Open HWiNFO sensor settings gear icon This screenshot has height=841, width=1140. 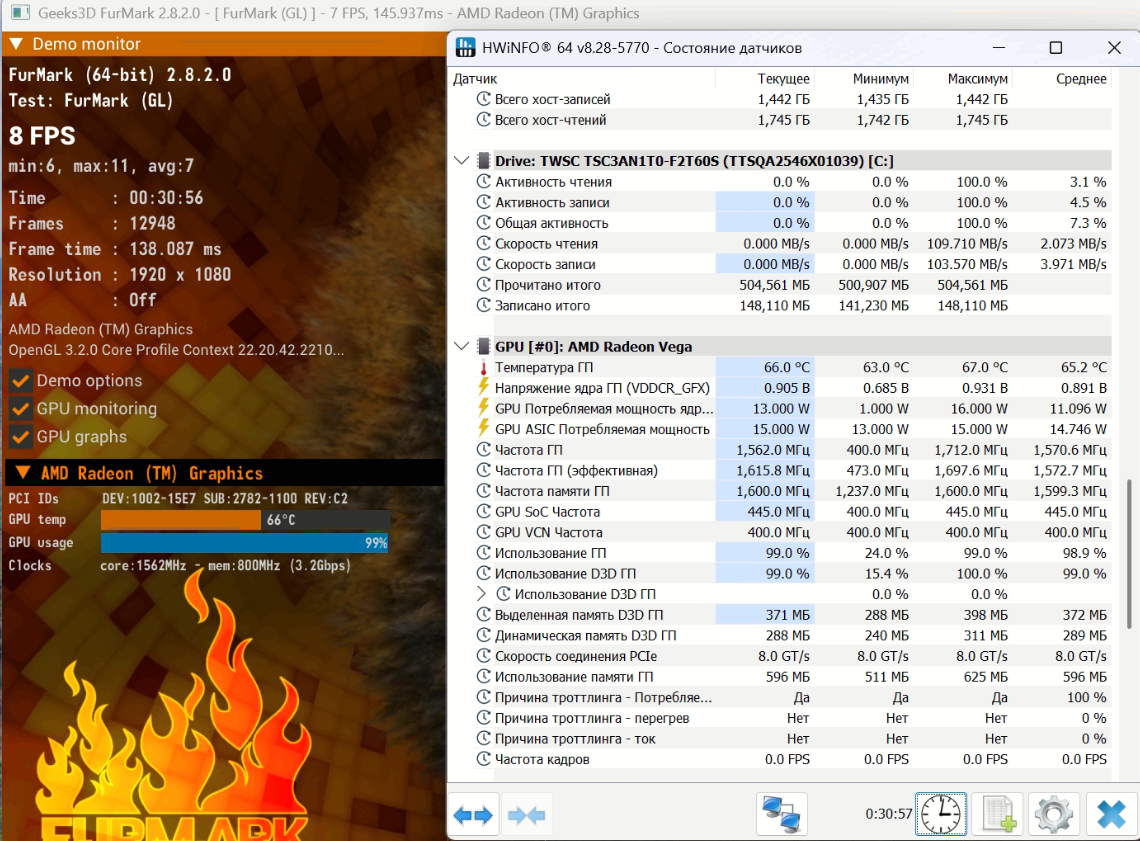1053,814
